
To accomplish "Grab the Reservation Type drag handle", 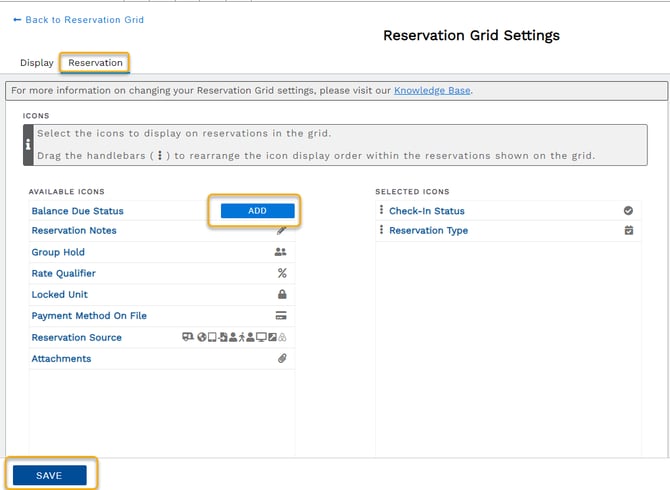I will pos(382,231).
